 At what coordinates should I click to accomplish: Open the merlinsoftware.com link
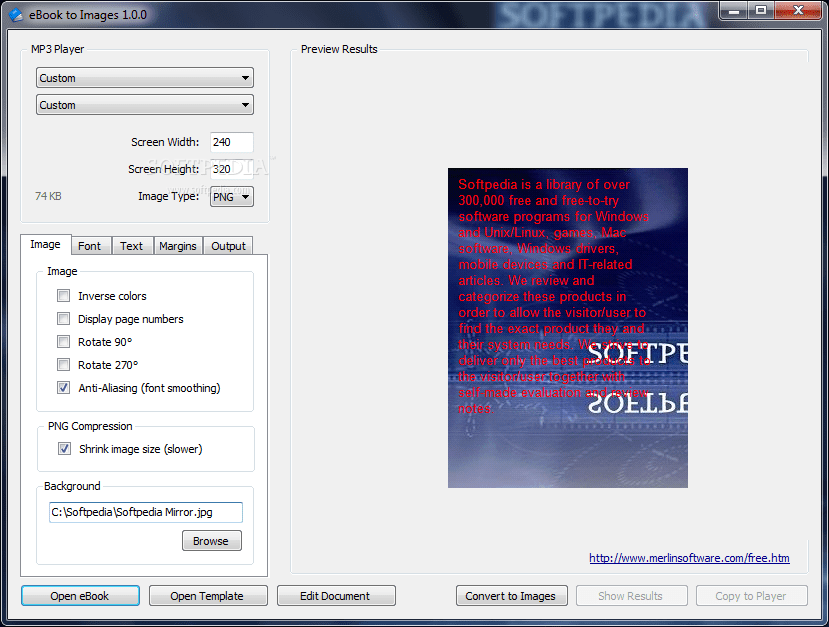coord(689,558)
